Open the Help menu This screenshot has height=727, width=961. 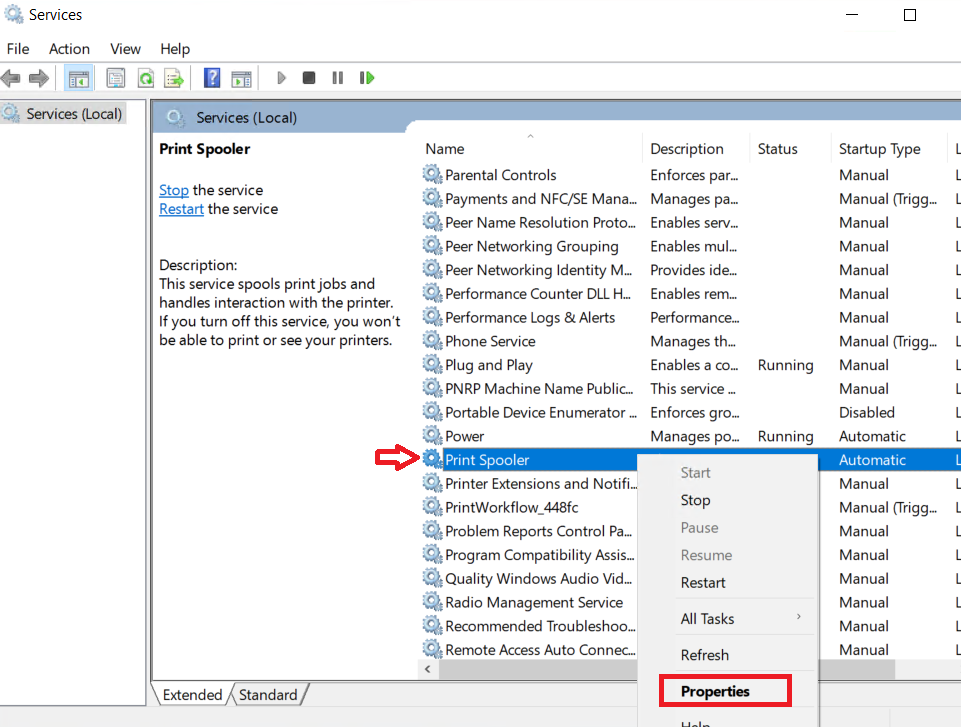coord(175,49)
